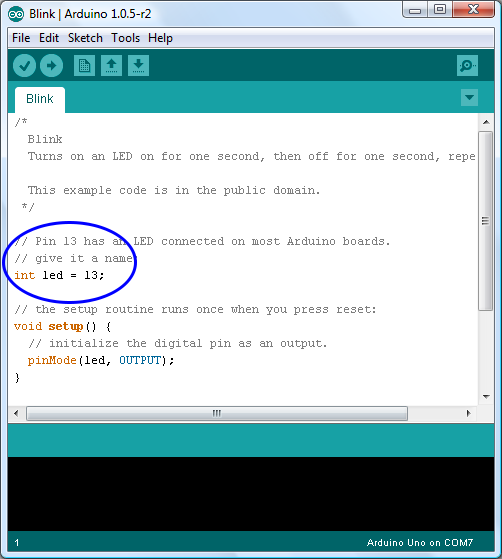The width and height of the screenshot is (502, 559).
Task: Click inside the black console output area
Action: click(x=251, y=494)
